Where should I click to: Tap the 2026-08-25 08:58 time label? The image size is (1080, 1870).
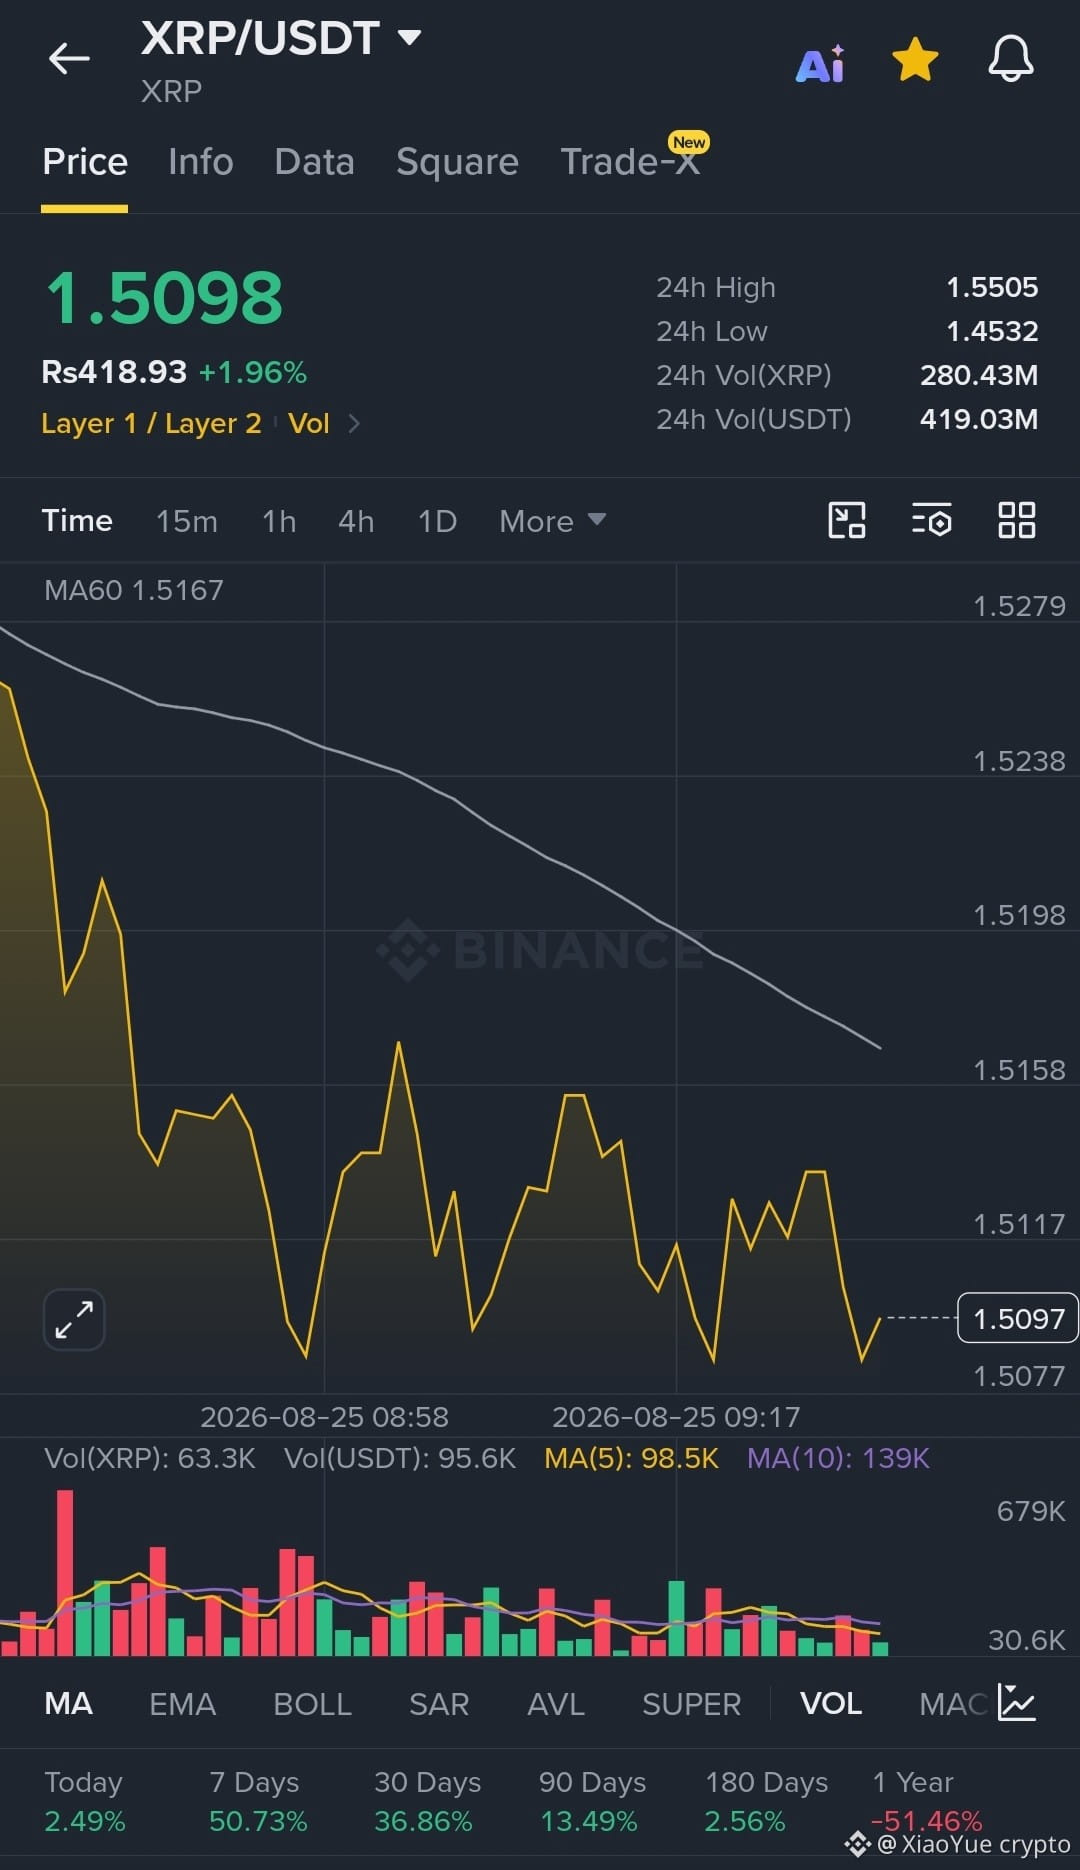click(x=324, y=1417)
